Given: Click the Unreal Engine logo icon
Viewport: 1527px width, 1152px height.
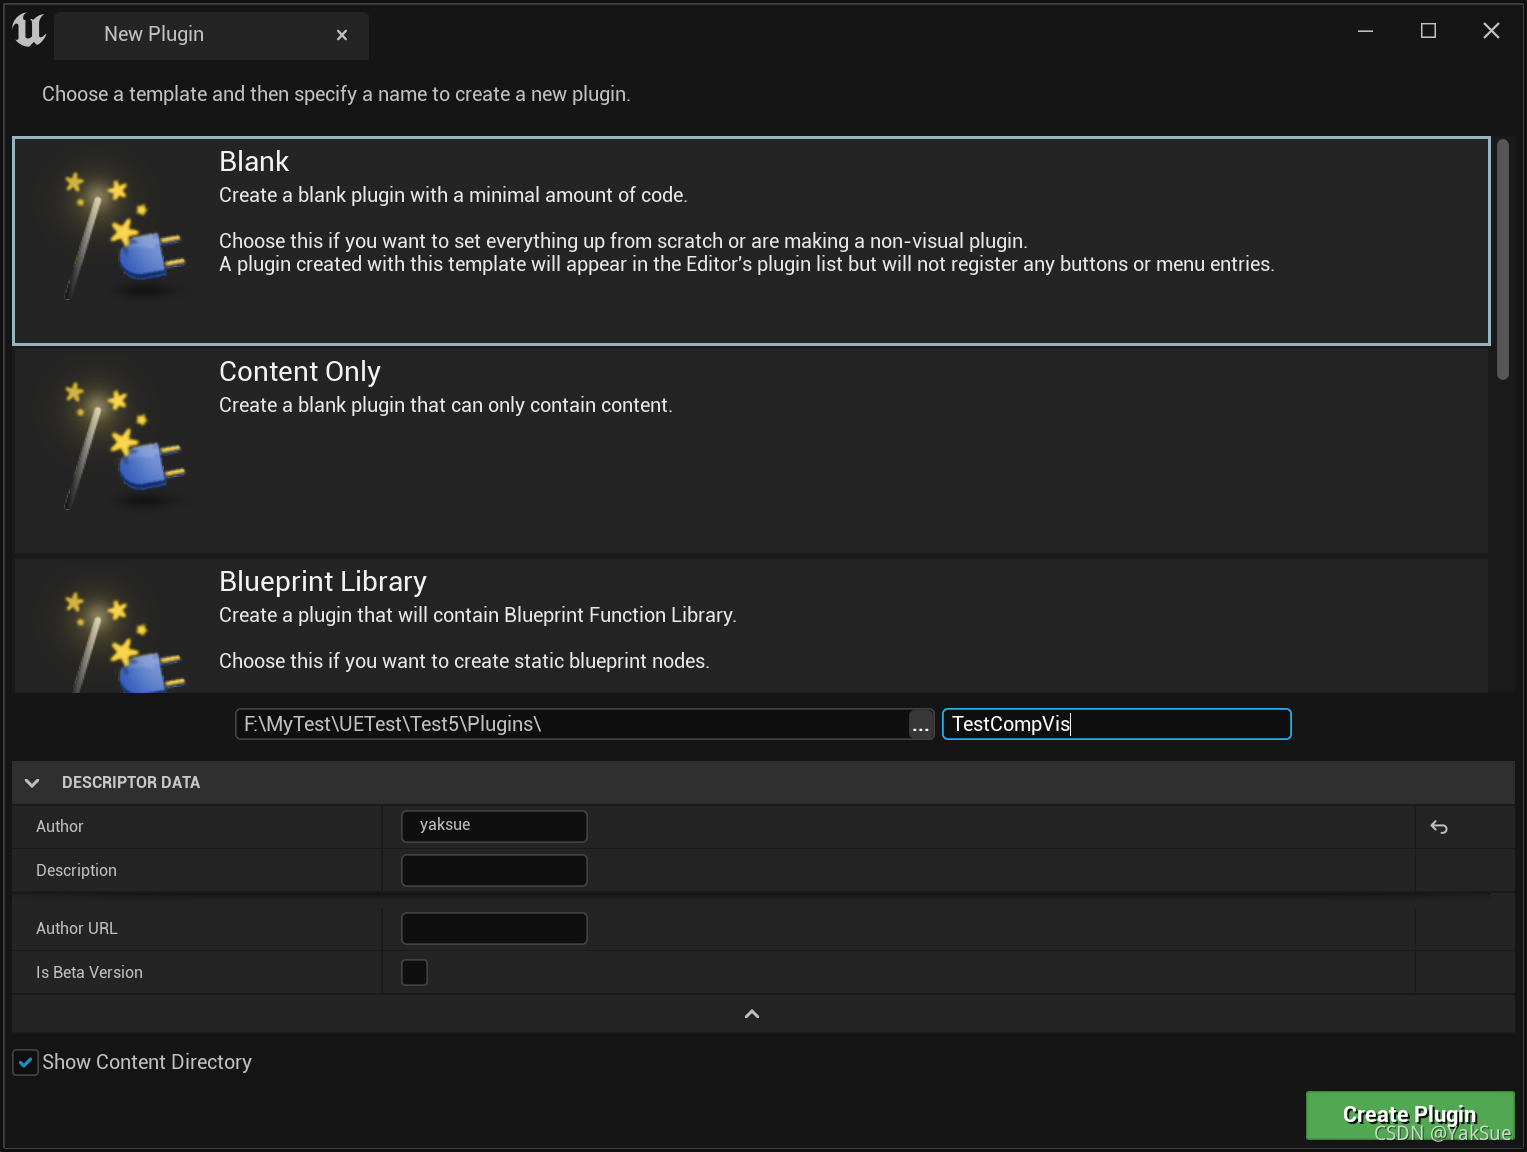Looking at the screenshot, I should (x=29, y=31).
